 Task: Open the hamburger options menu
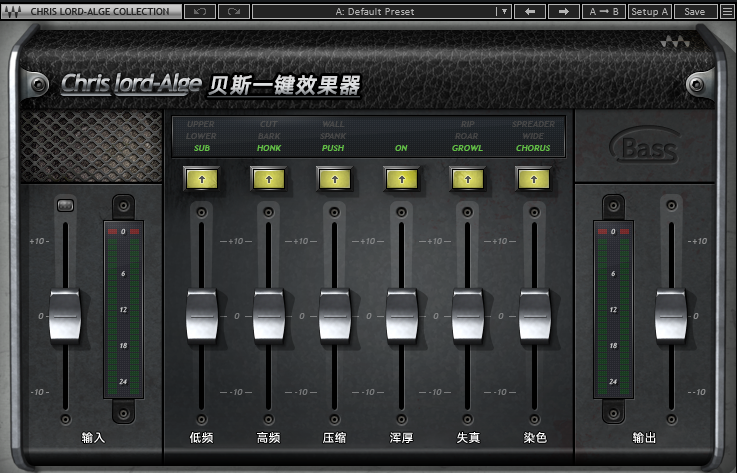(x=727, y=12)
